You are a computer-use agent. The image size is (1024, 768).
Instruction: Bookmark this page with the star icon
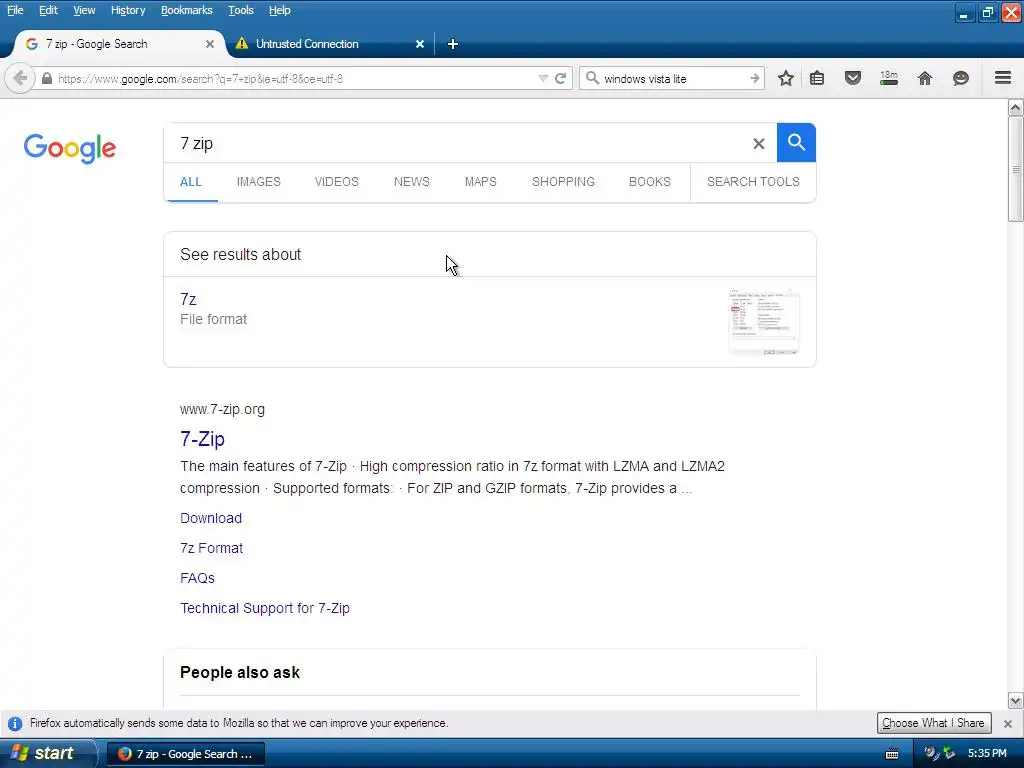click(786, 78)
